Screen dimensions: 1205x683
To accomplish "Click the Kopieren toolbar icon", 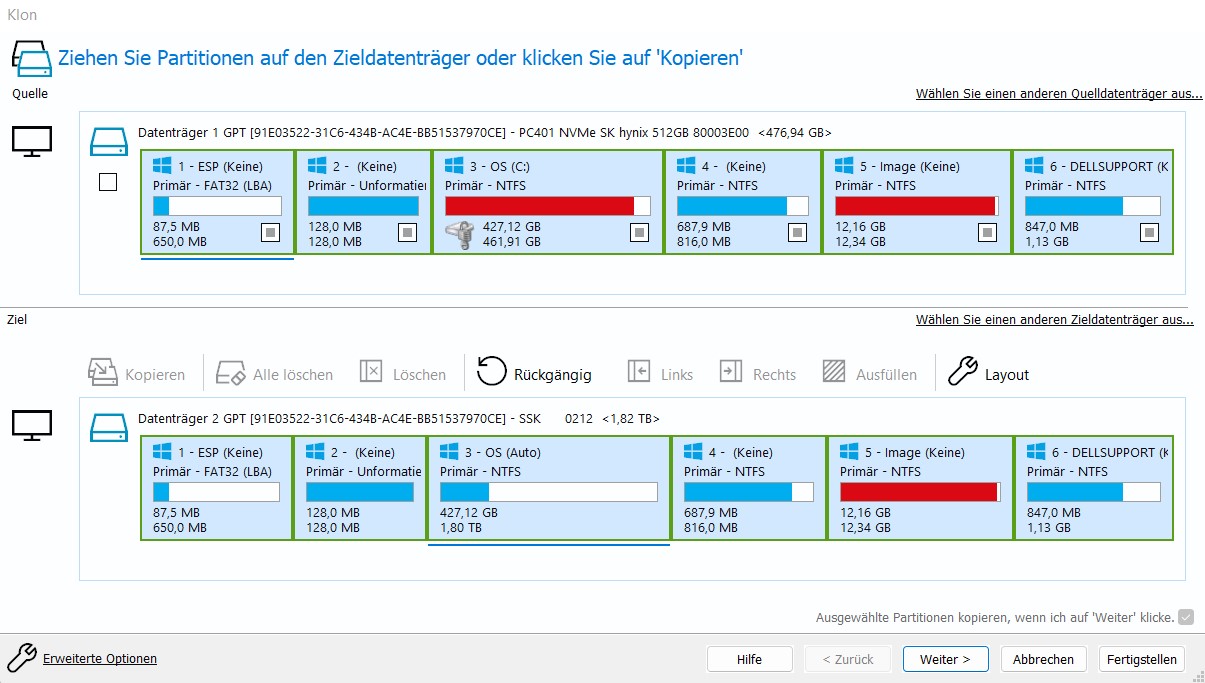I will click(x=103, y=373).
